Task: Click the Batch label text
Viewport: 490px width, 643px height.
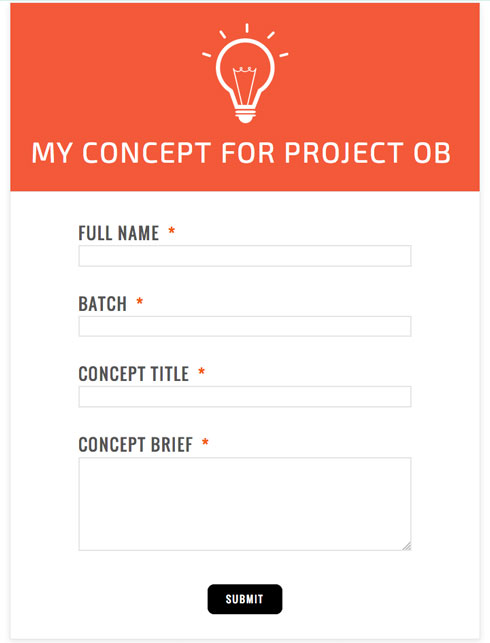Action: (103, 304)
